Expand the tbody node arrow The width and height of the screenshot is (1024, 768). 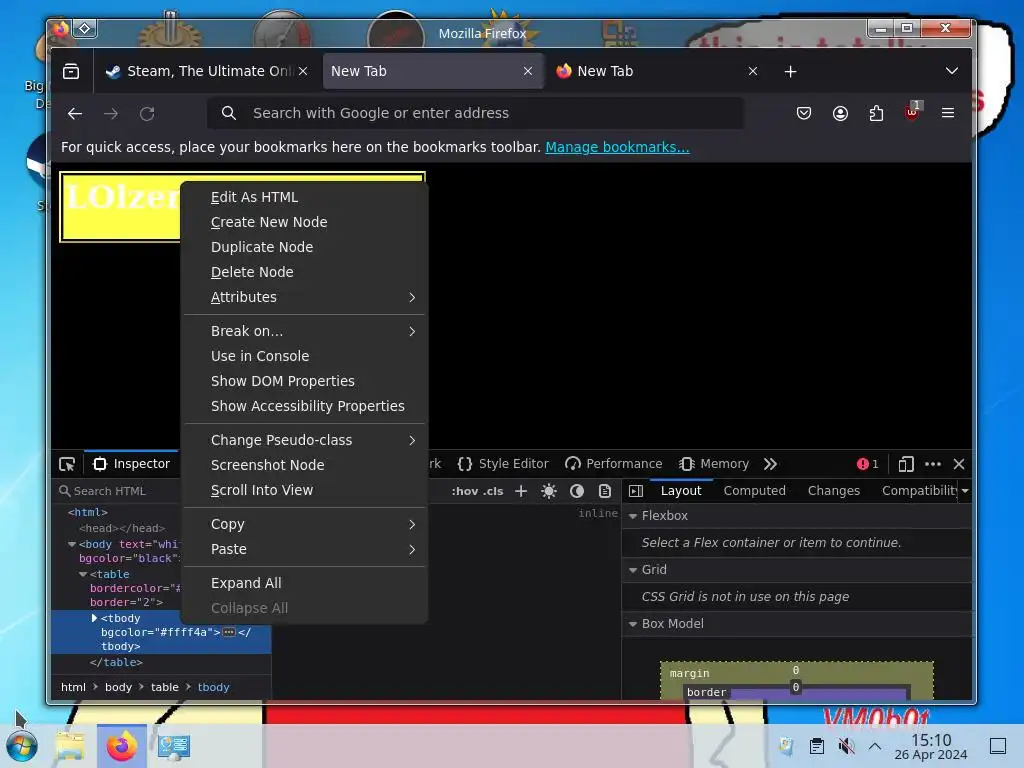pos(94,618)
